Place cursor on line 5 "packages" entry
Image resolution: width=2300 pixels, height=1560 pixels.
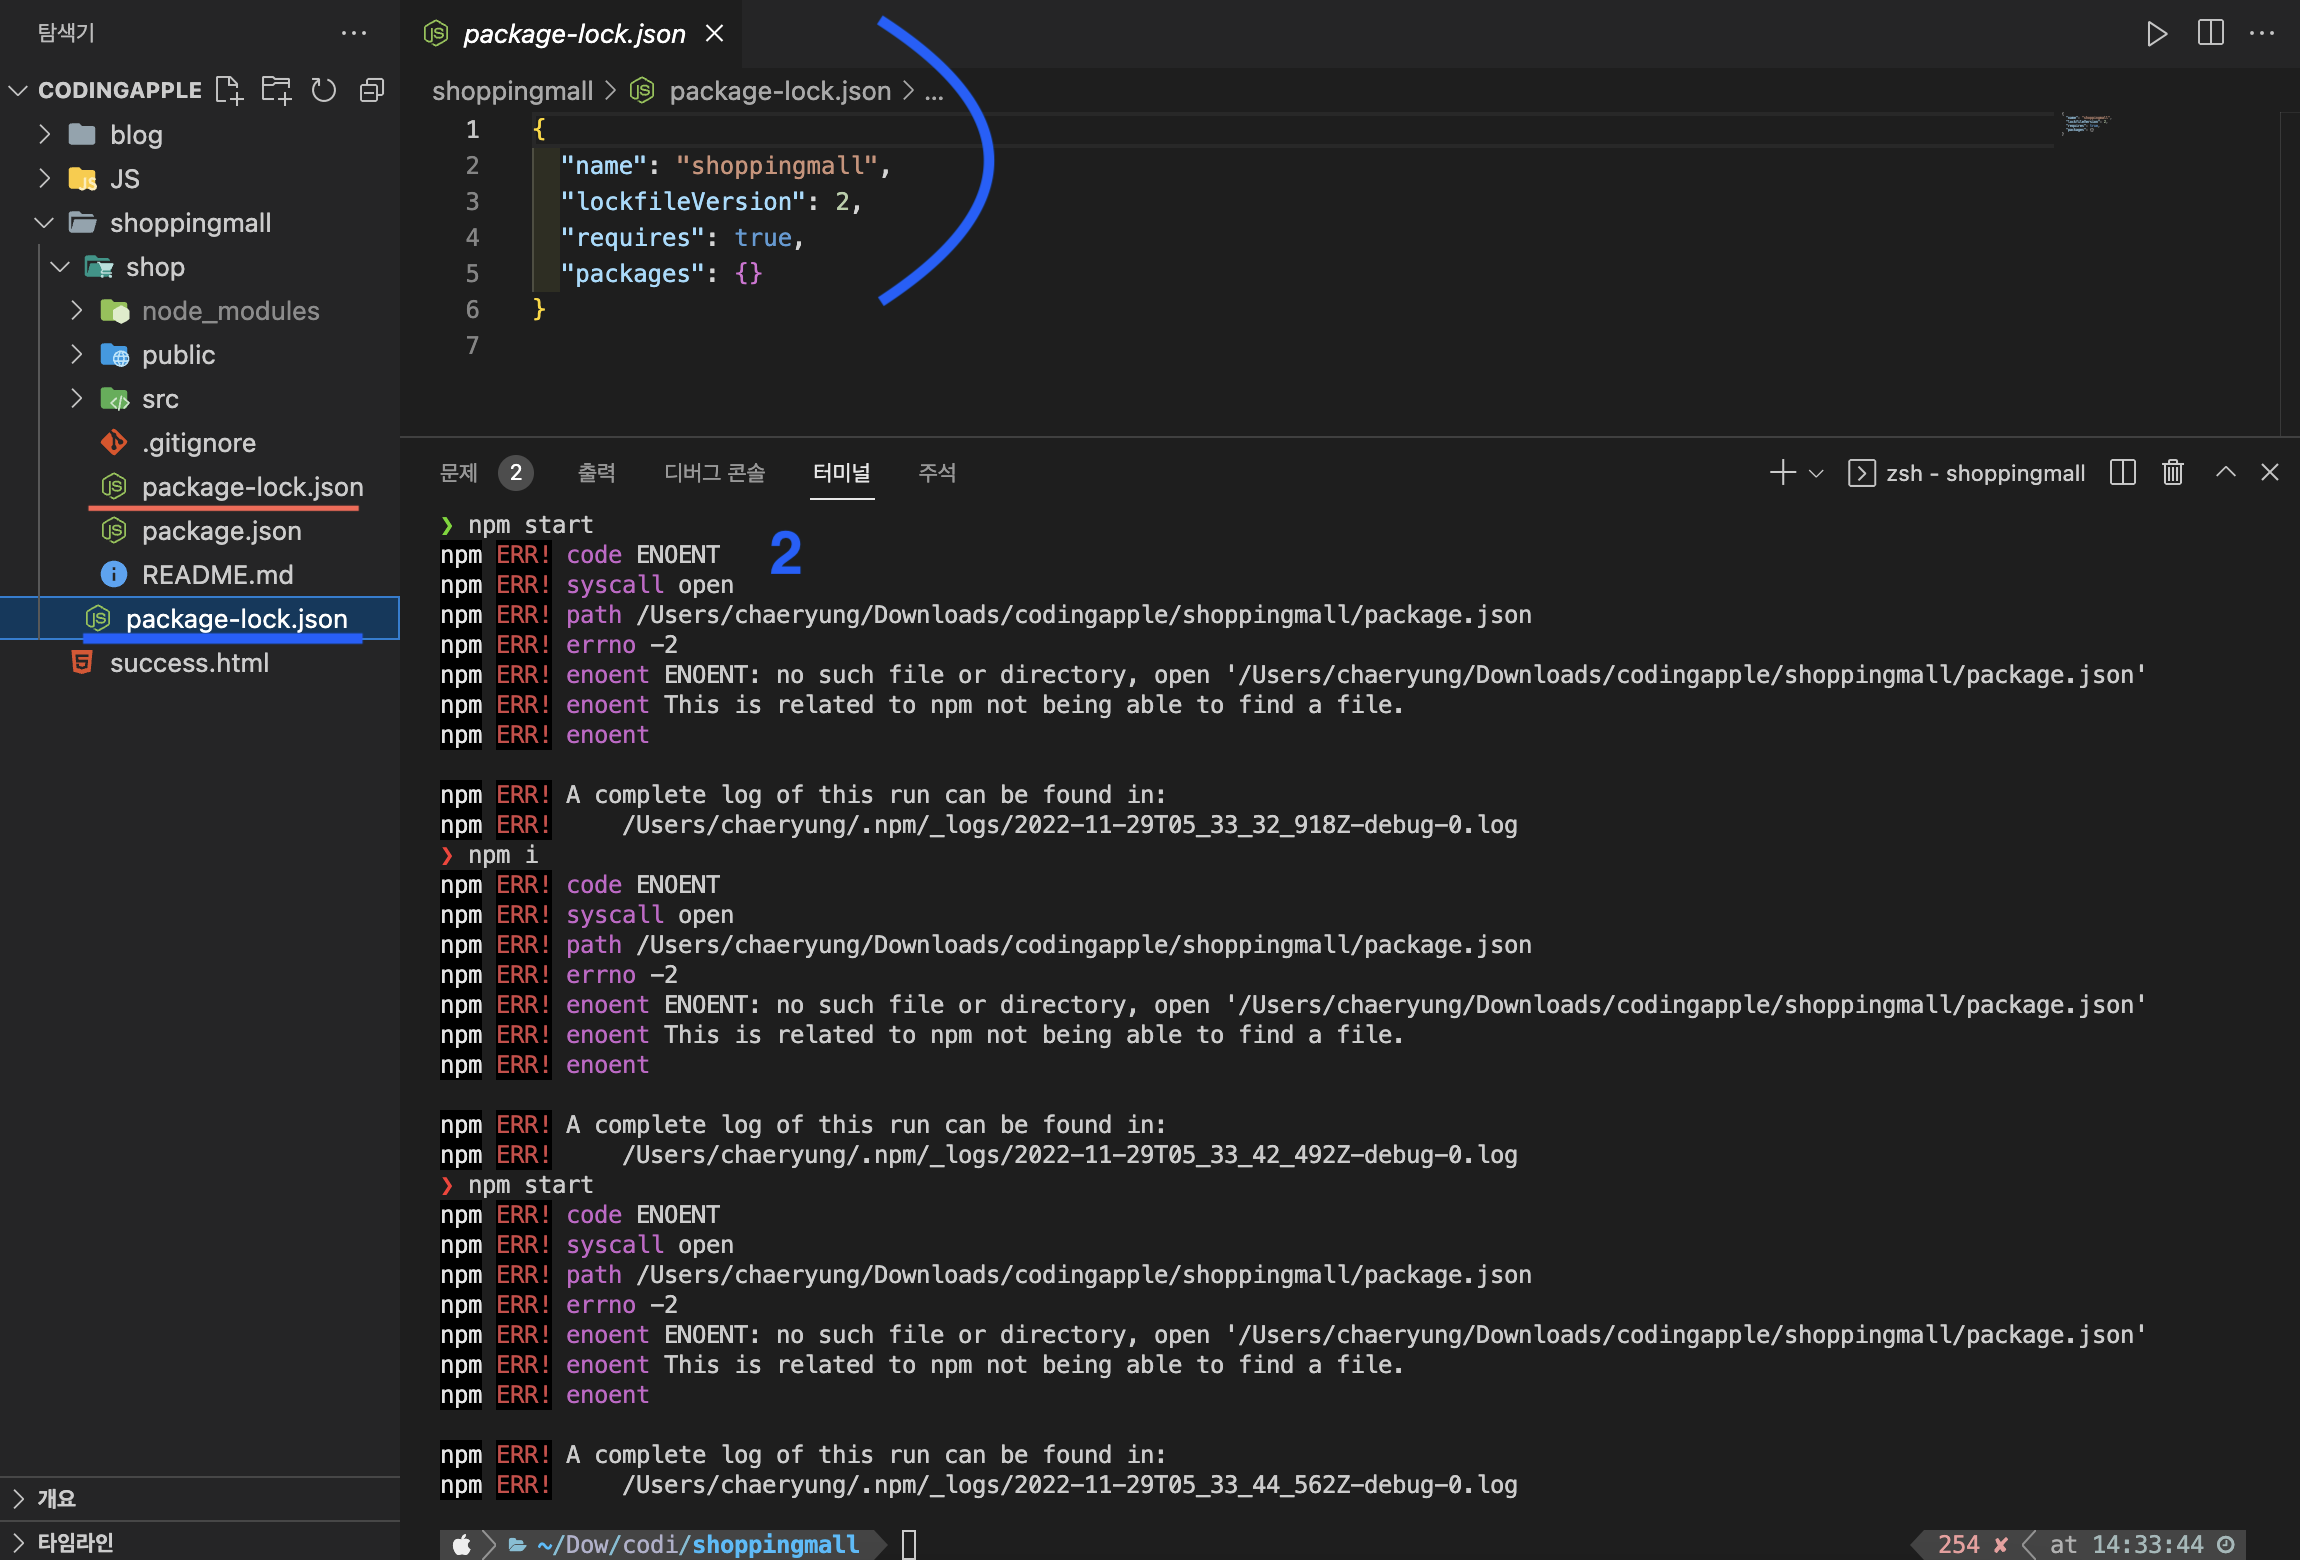pyautogui.click(x=660, y=273)
